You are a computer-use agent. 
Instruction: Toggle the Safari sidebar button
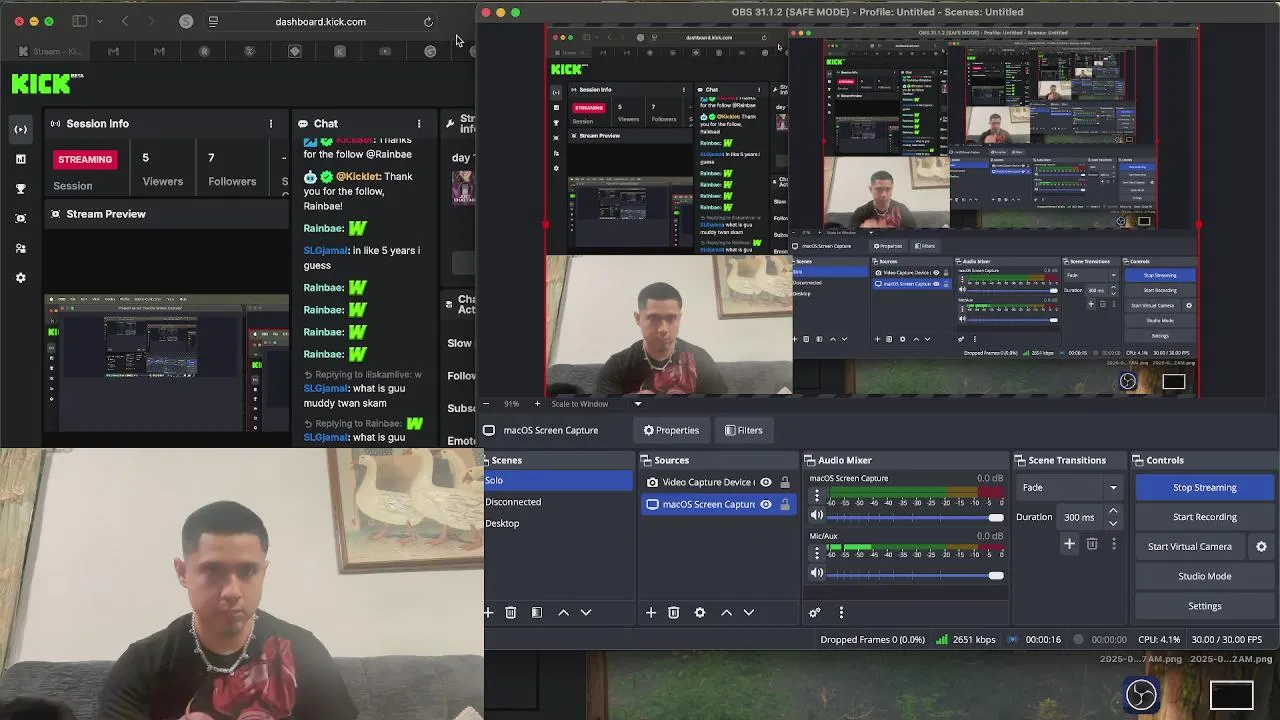(80, 21)
